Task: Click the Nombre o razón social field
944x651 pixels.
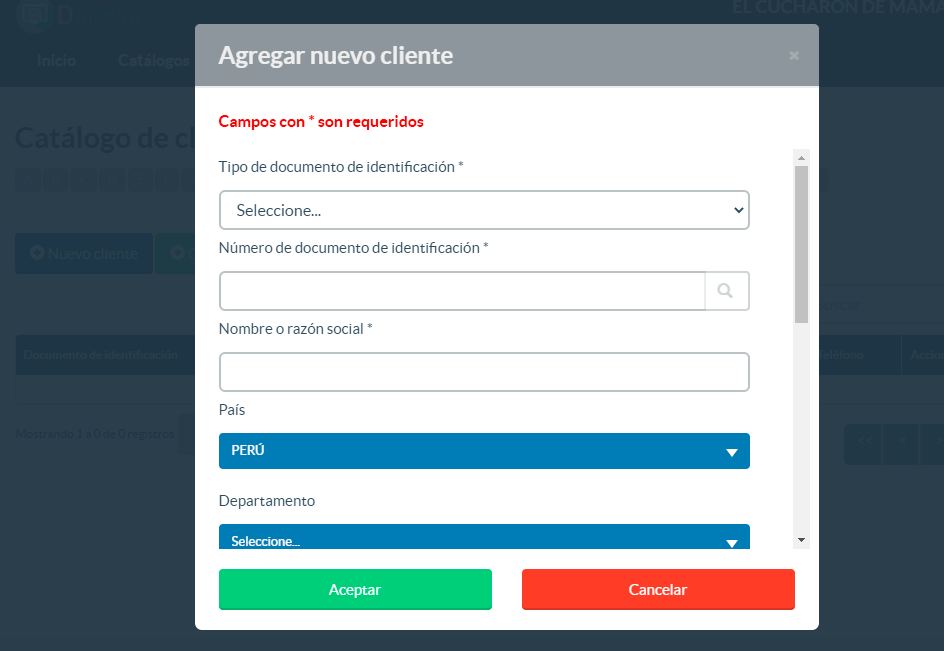Action: [x=484, y=372]
